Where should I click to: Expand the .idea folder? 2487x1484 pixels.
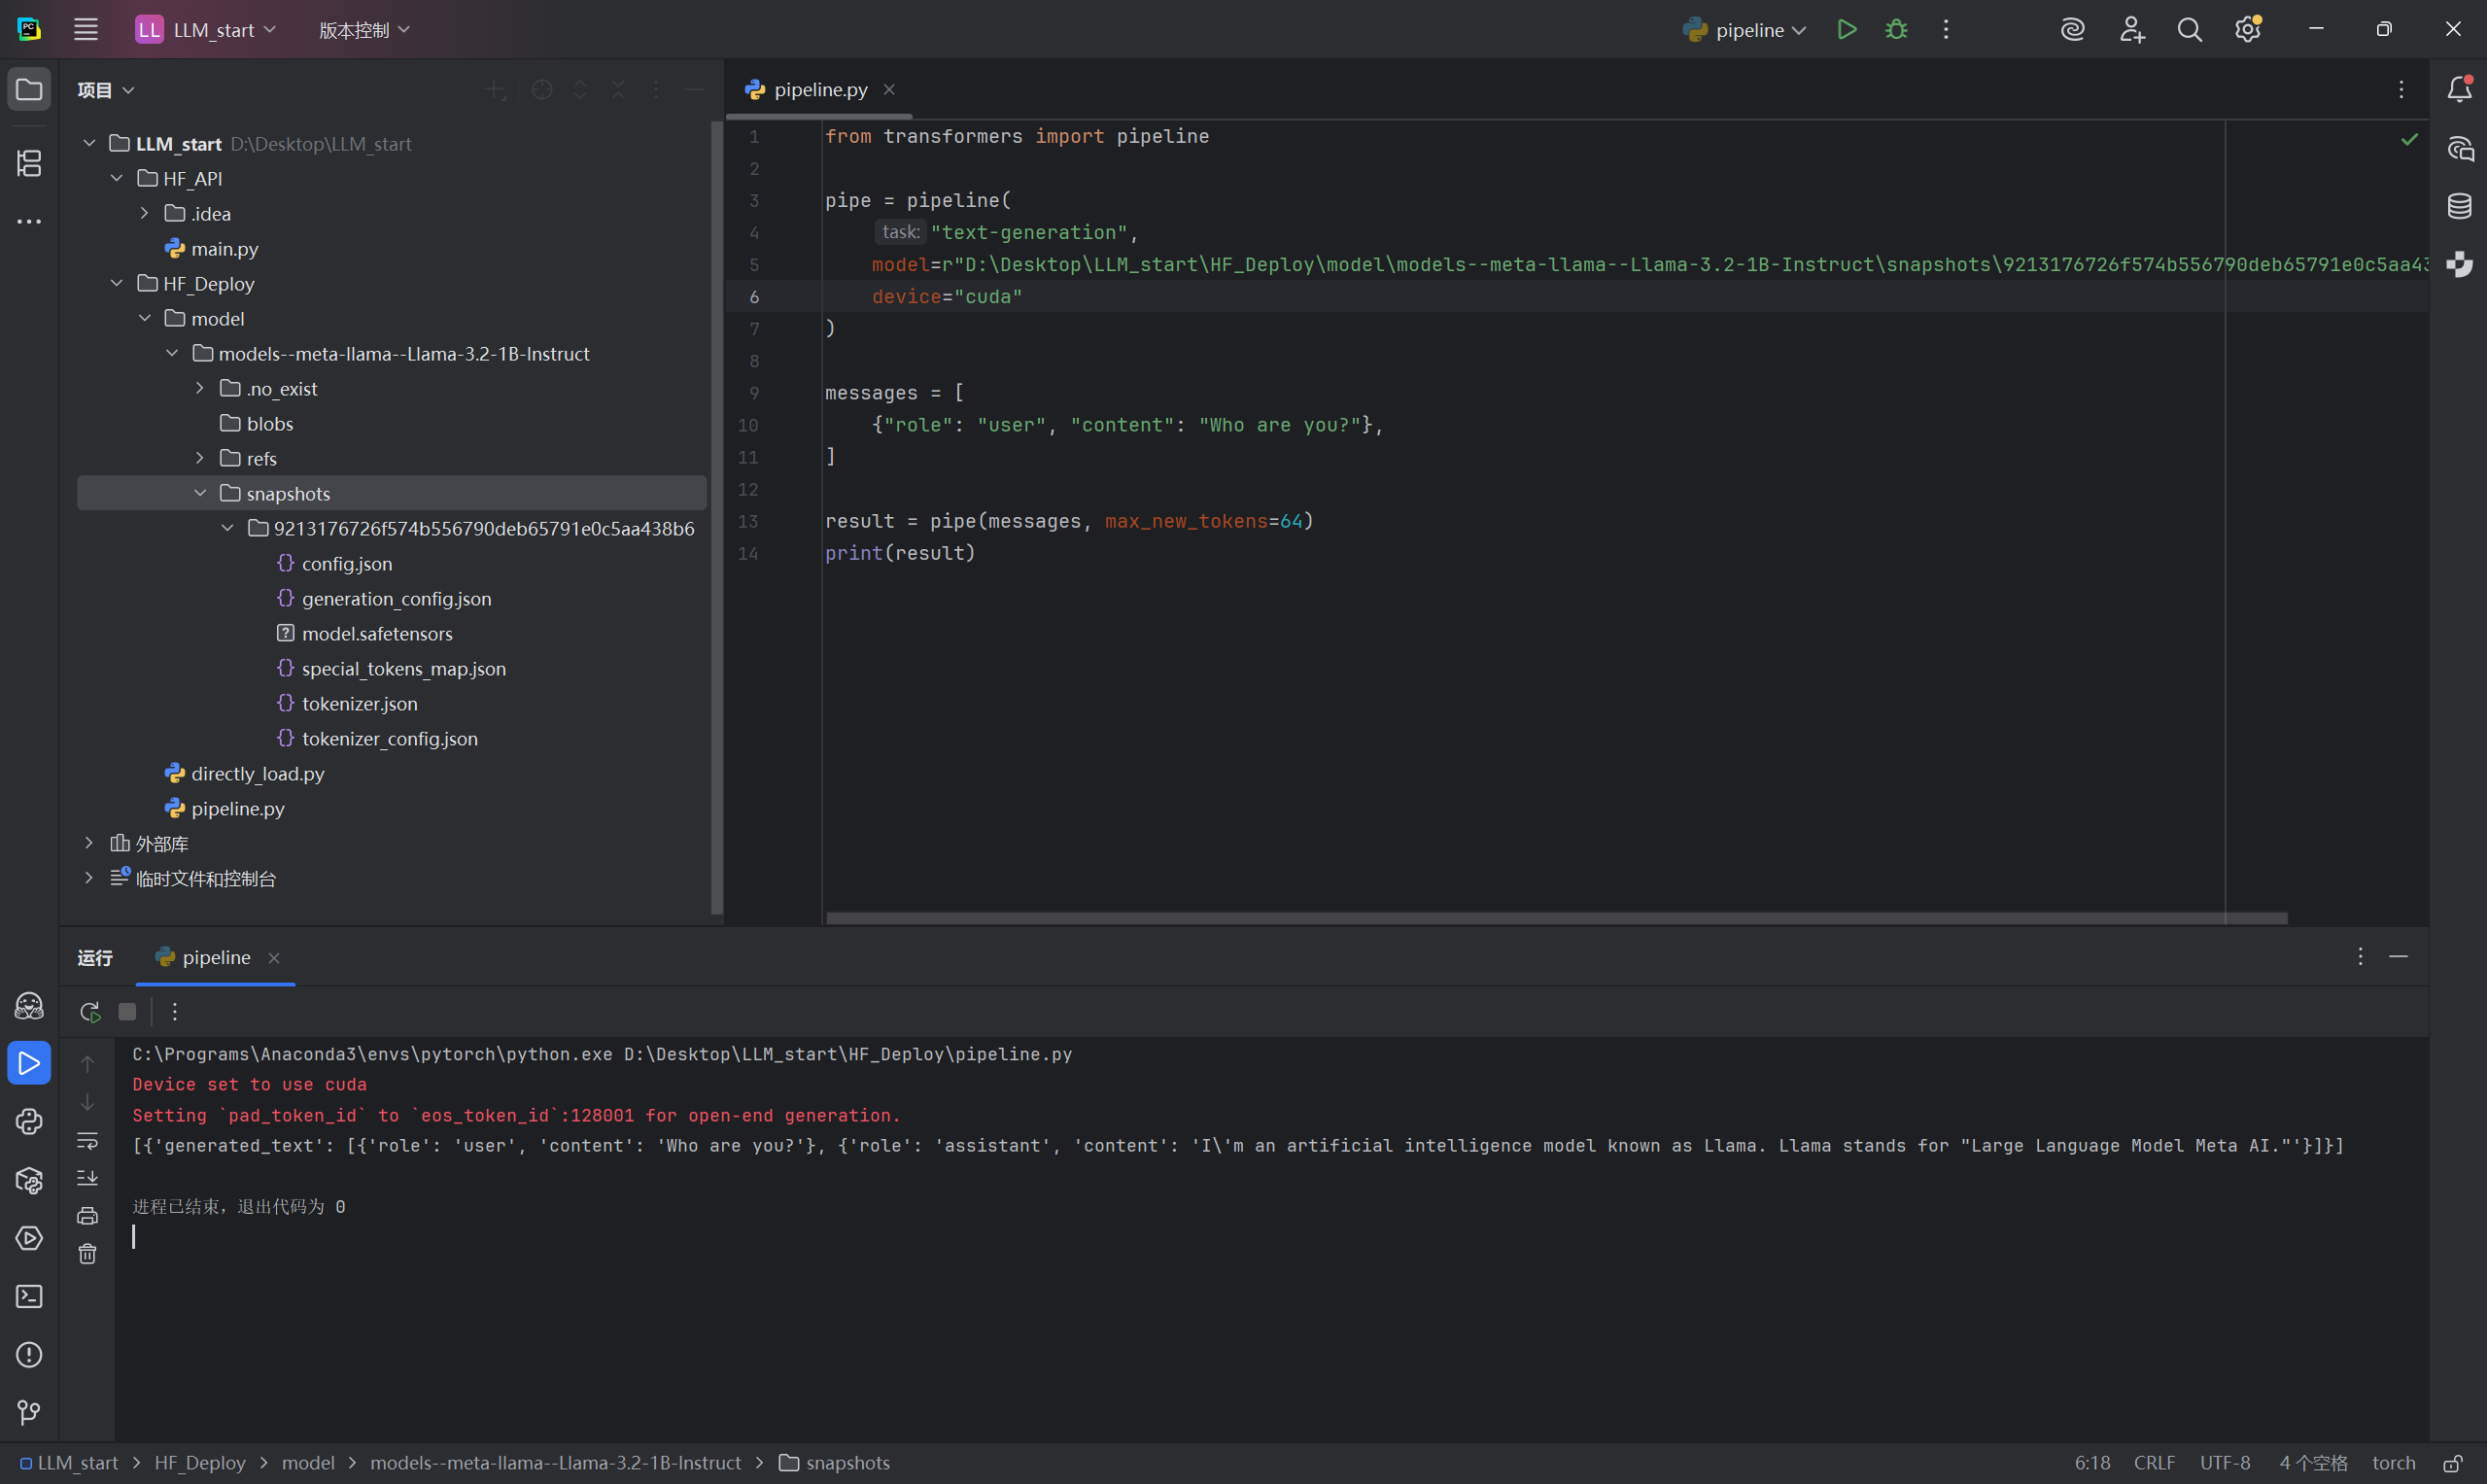(x=145, y=213)
